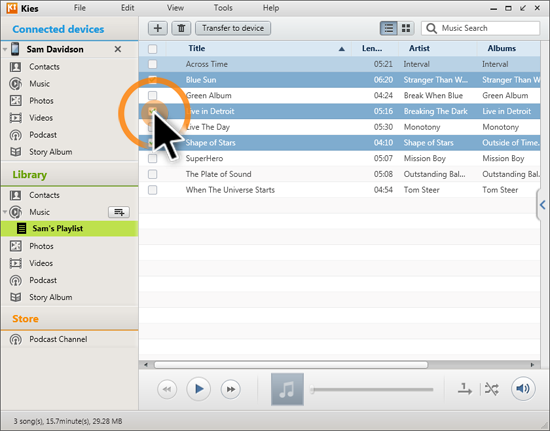Click the Transfer to device button
Viewport: 550px width, 431px height.
(233, 28)
